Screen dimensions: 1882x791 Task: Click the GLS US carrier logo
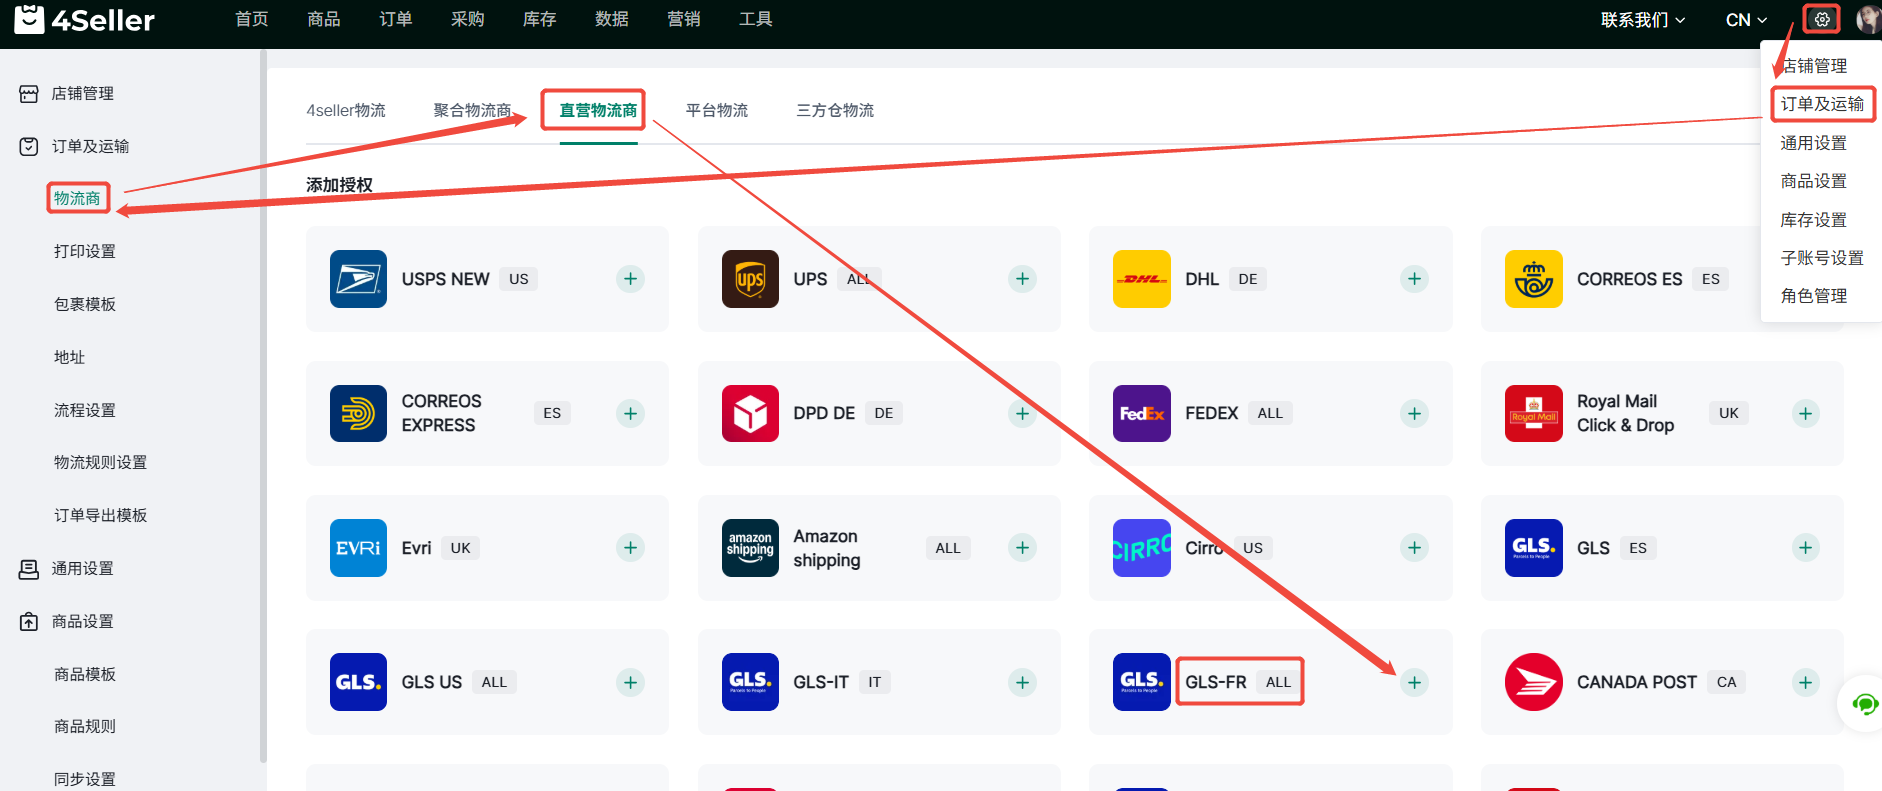(x=358, y=682)
